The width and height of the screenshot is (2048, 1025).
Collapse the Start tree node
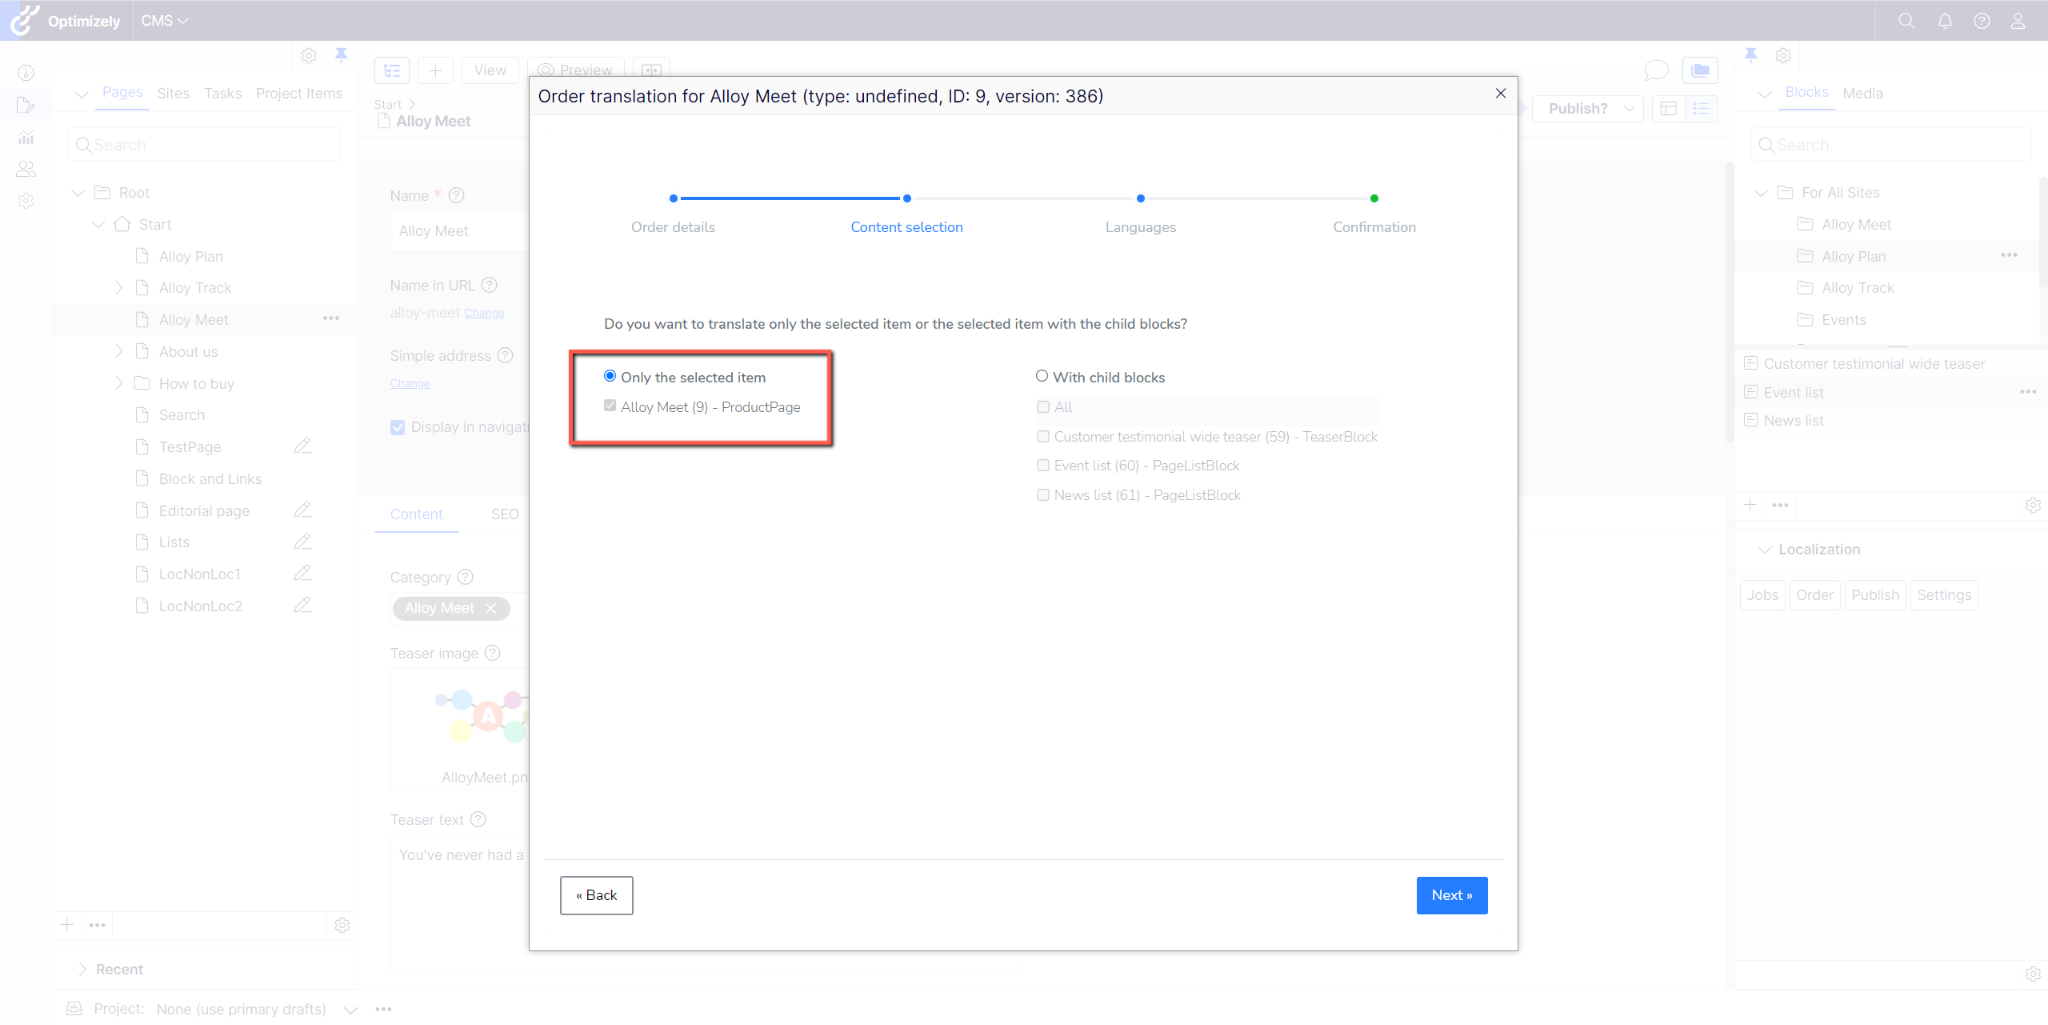pos(98,225)
